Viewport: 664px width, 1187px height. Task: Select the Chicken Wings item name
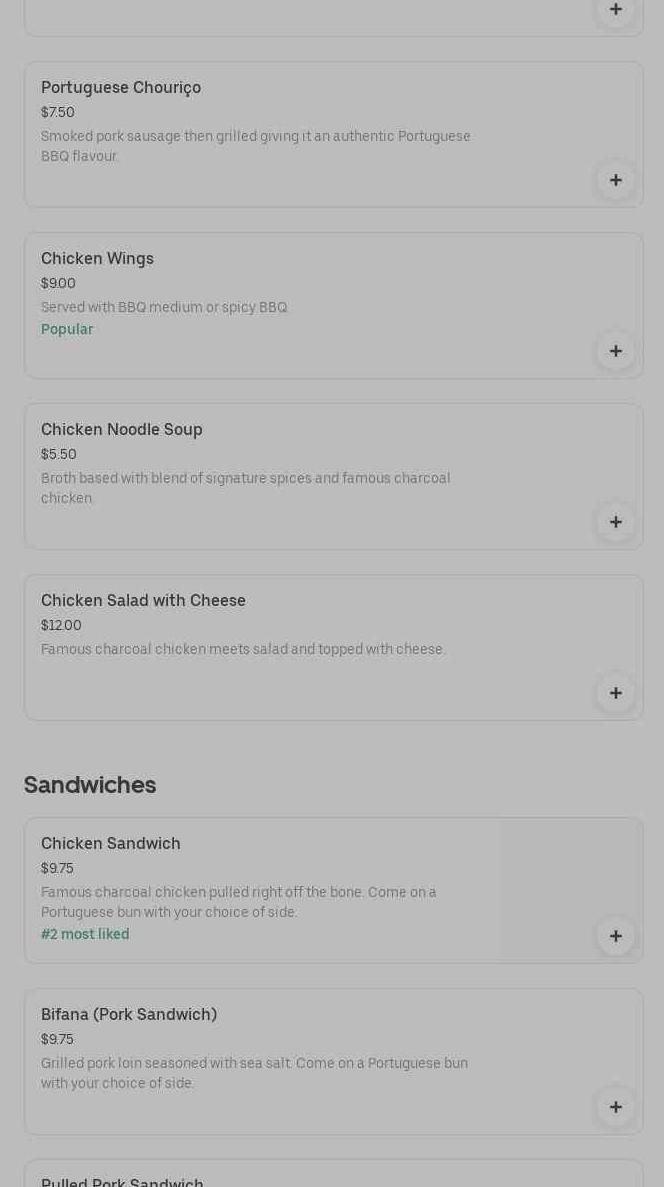coord(97,258)
